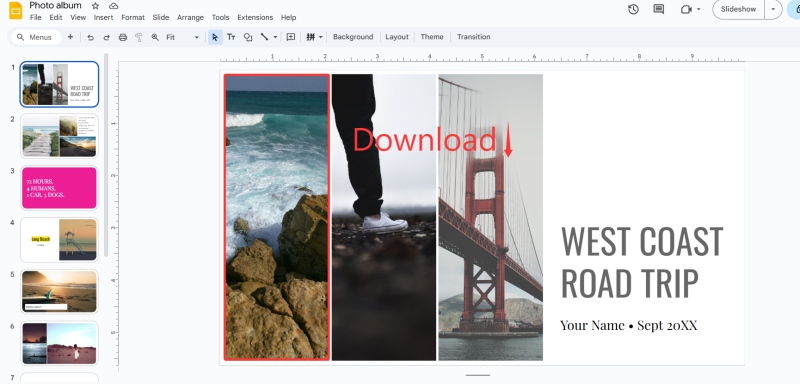Image resolution: width=800 pixels, height=384 pixels.
Task: Insert a text box
Action: (231, 37)
